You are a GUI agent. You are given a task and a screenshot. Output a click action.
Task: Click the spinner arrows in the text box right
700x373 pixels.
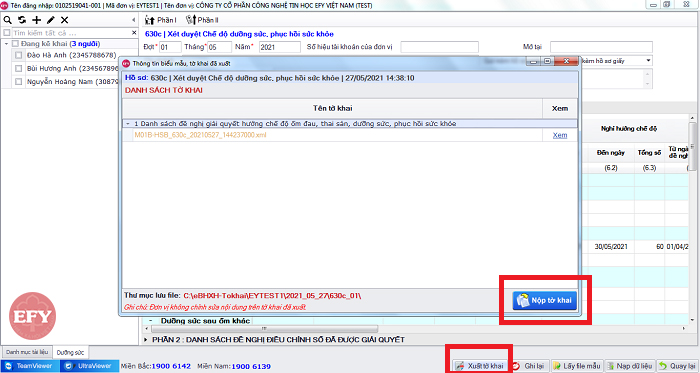point(647,79)
